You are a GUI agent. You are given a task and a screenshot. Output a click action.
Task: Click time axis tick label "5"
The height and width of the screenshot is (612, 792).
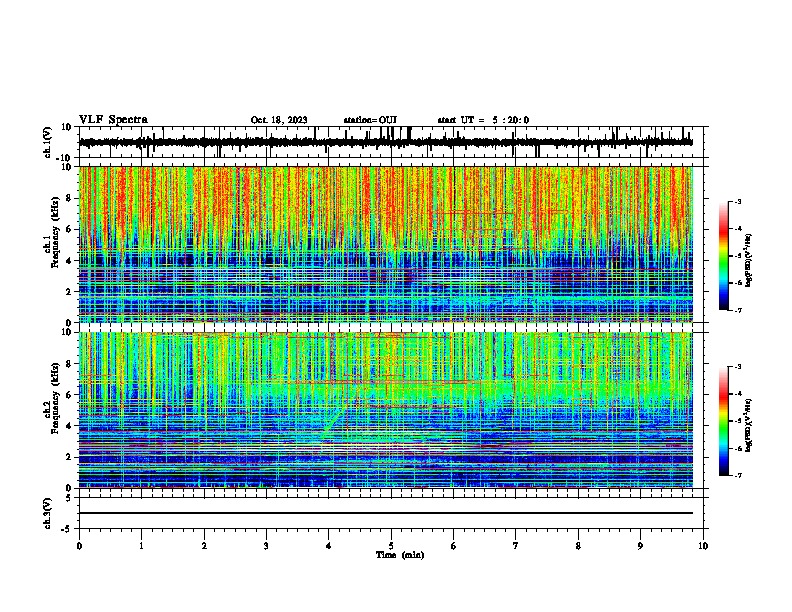[391, 546]
